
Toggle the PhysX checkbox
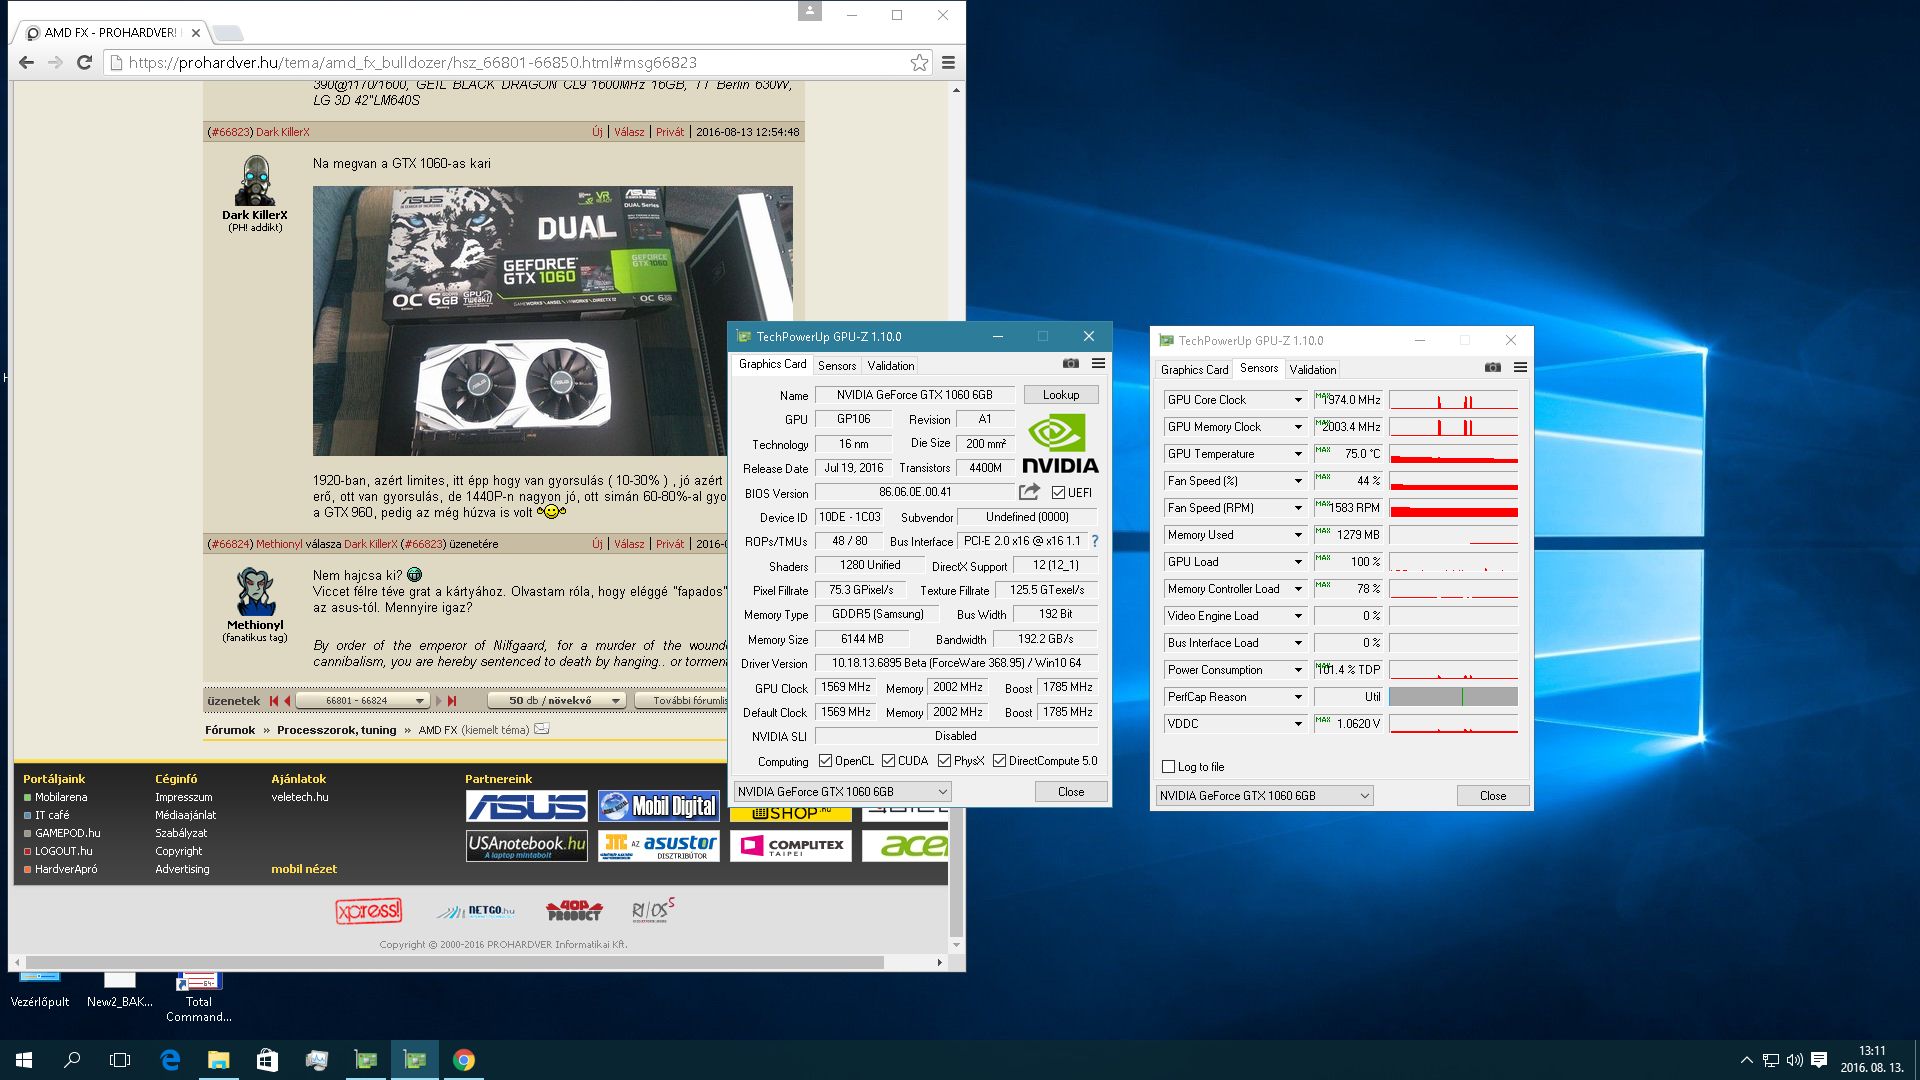[944, 761]
